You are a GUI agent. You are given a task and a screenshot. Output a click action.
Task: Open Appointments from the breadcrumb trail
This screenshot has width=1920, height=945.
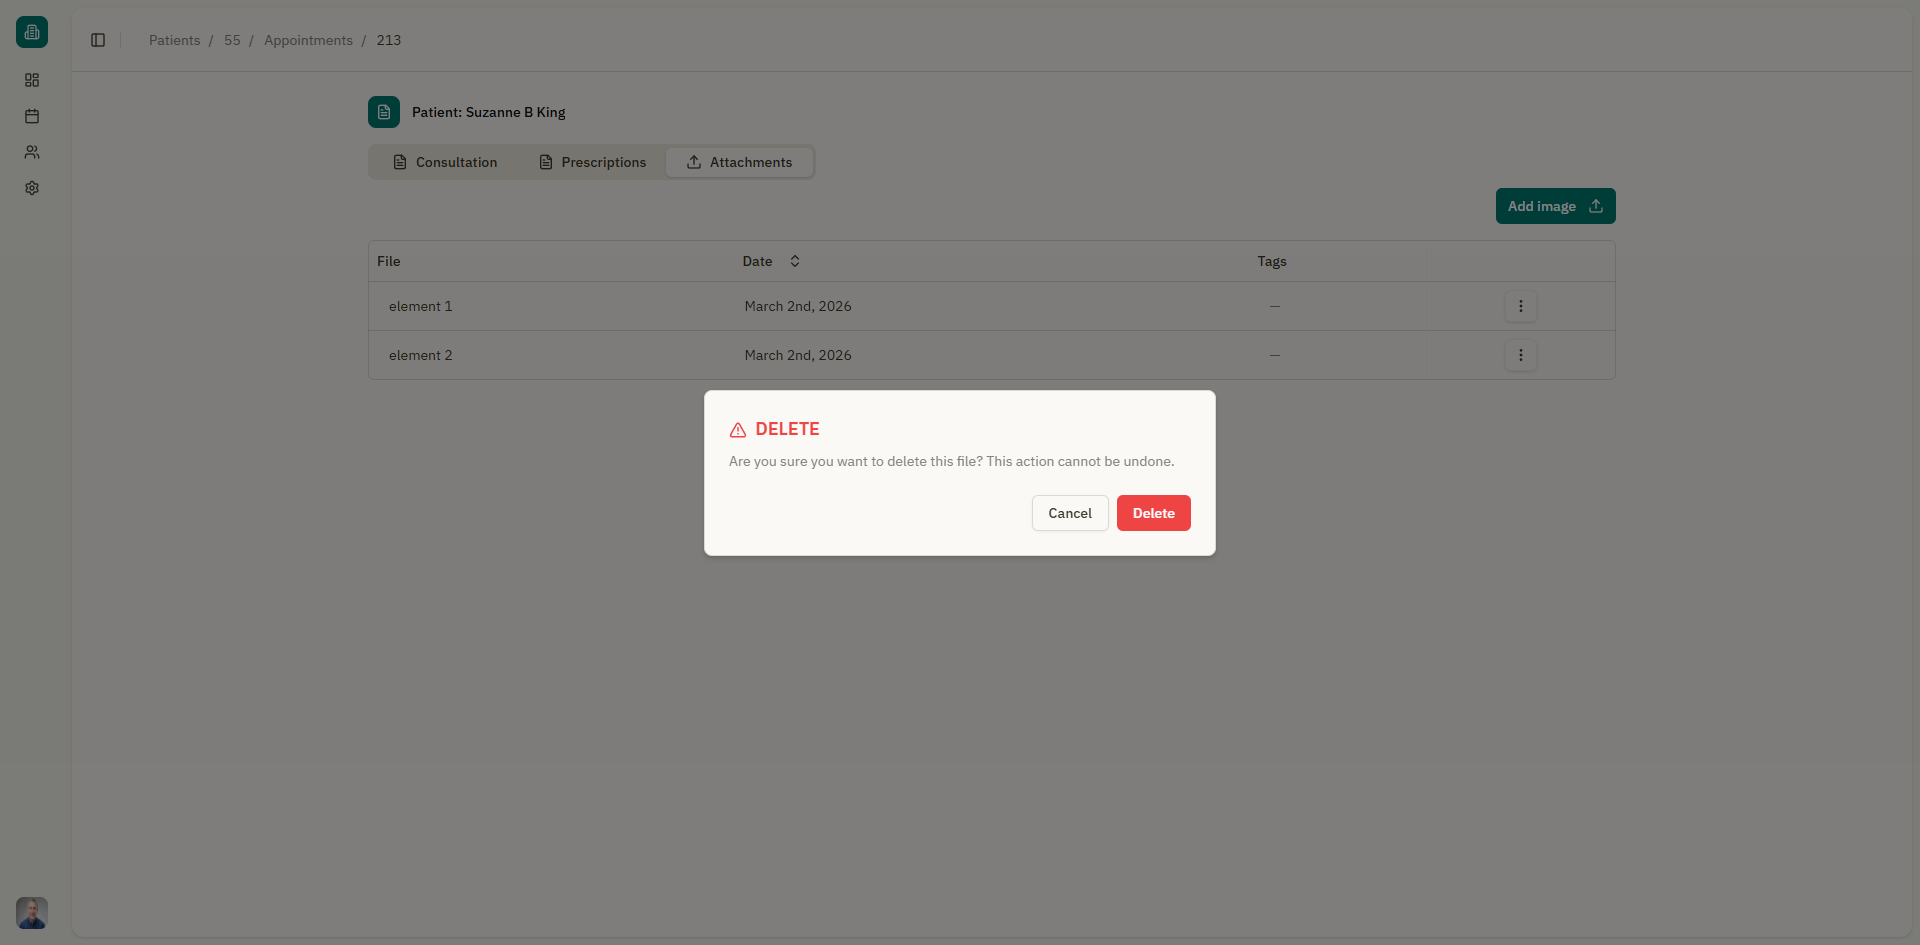tap(308, 40)
